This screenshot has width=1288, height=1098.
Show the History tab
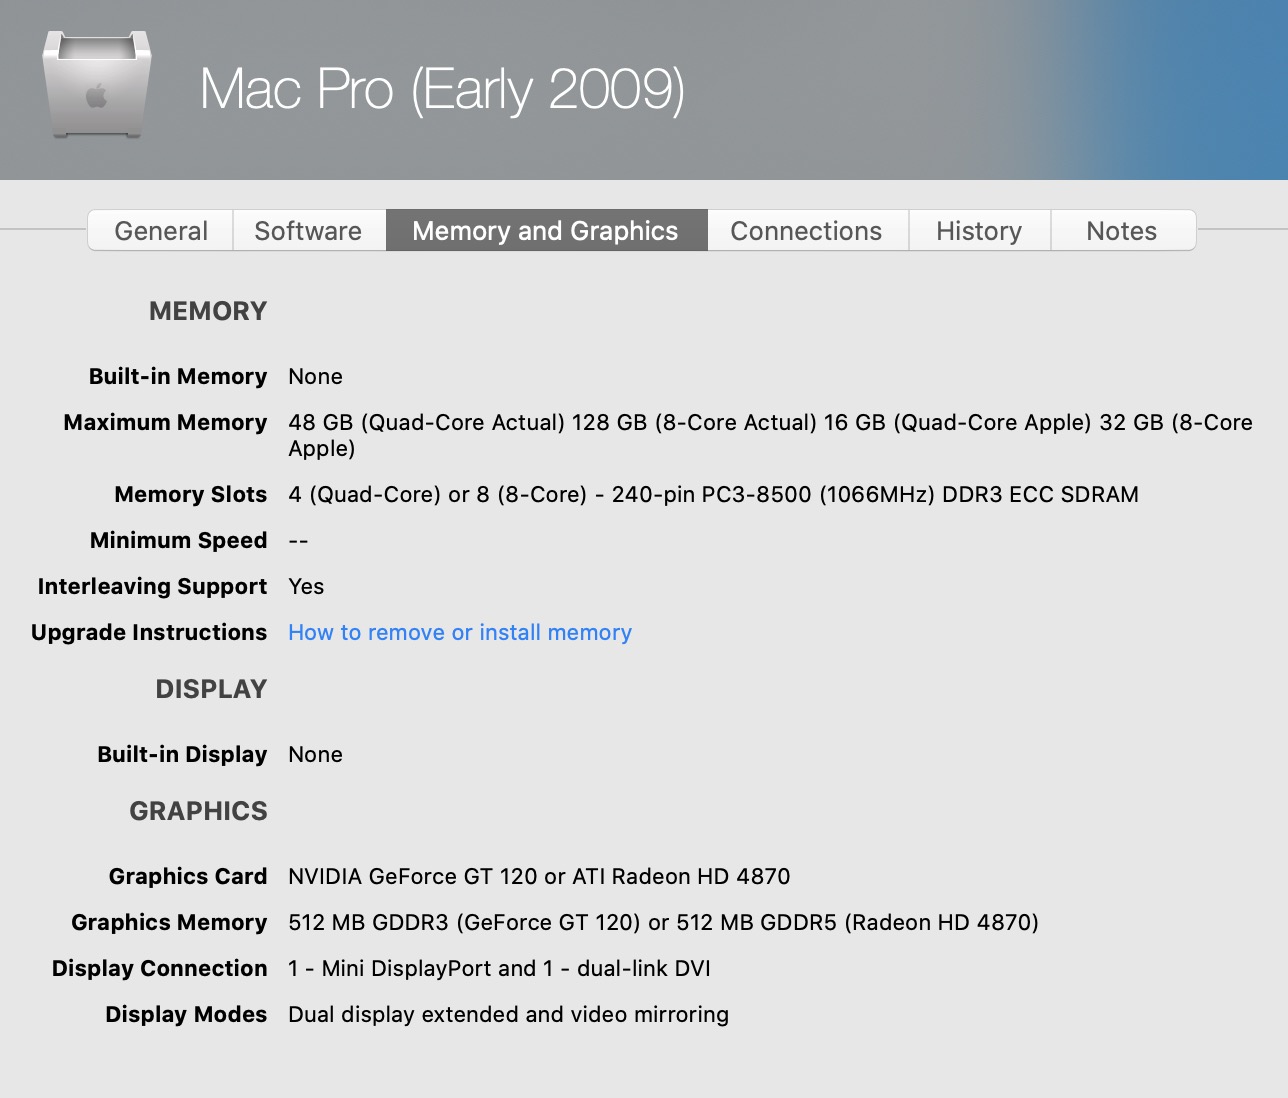[x=979, y=231]
